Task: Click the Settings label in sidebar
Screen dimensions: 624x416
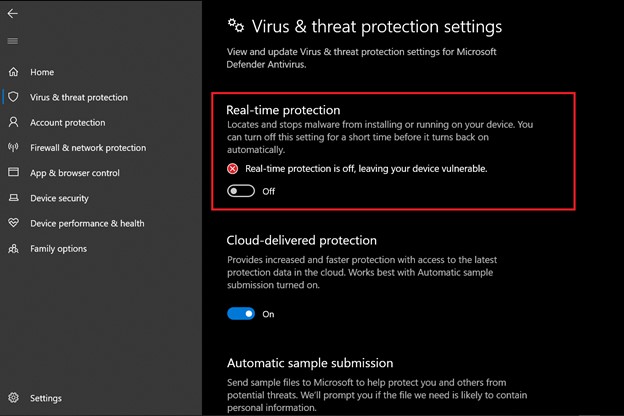Action: (x=46, y=398)
